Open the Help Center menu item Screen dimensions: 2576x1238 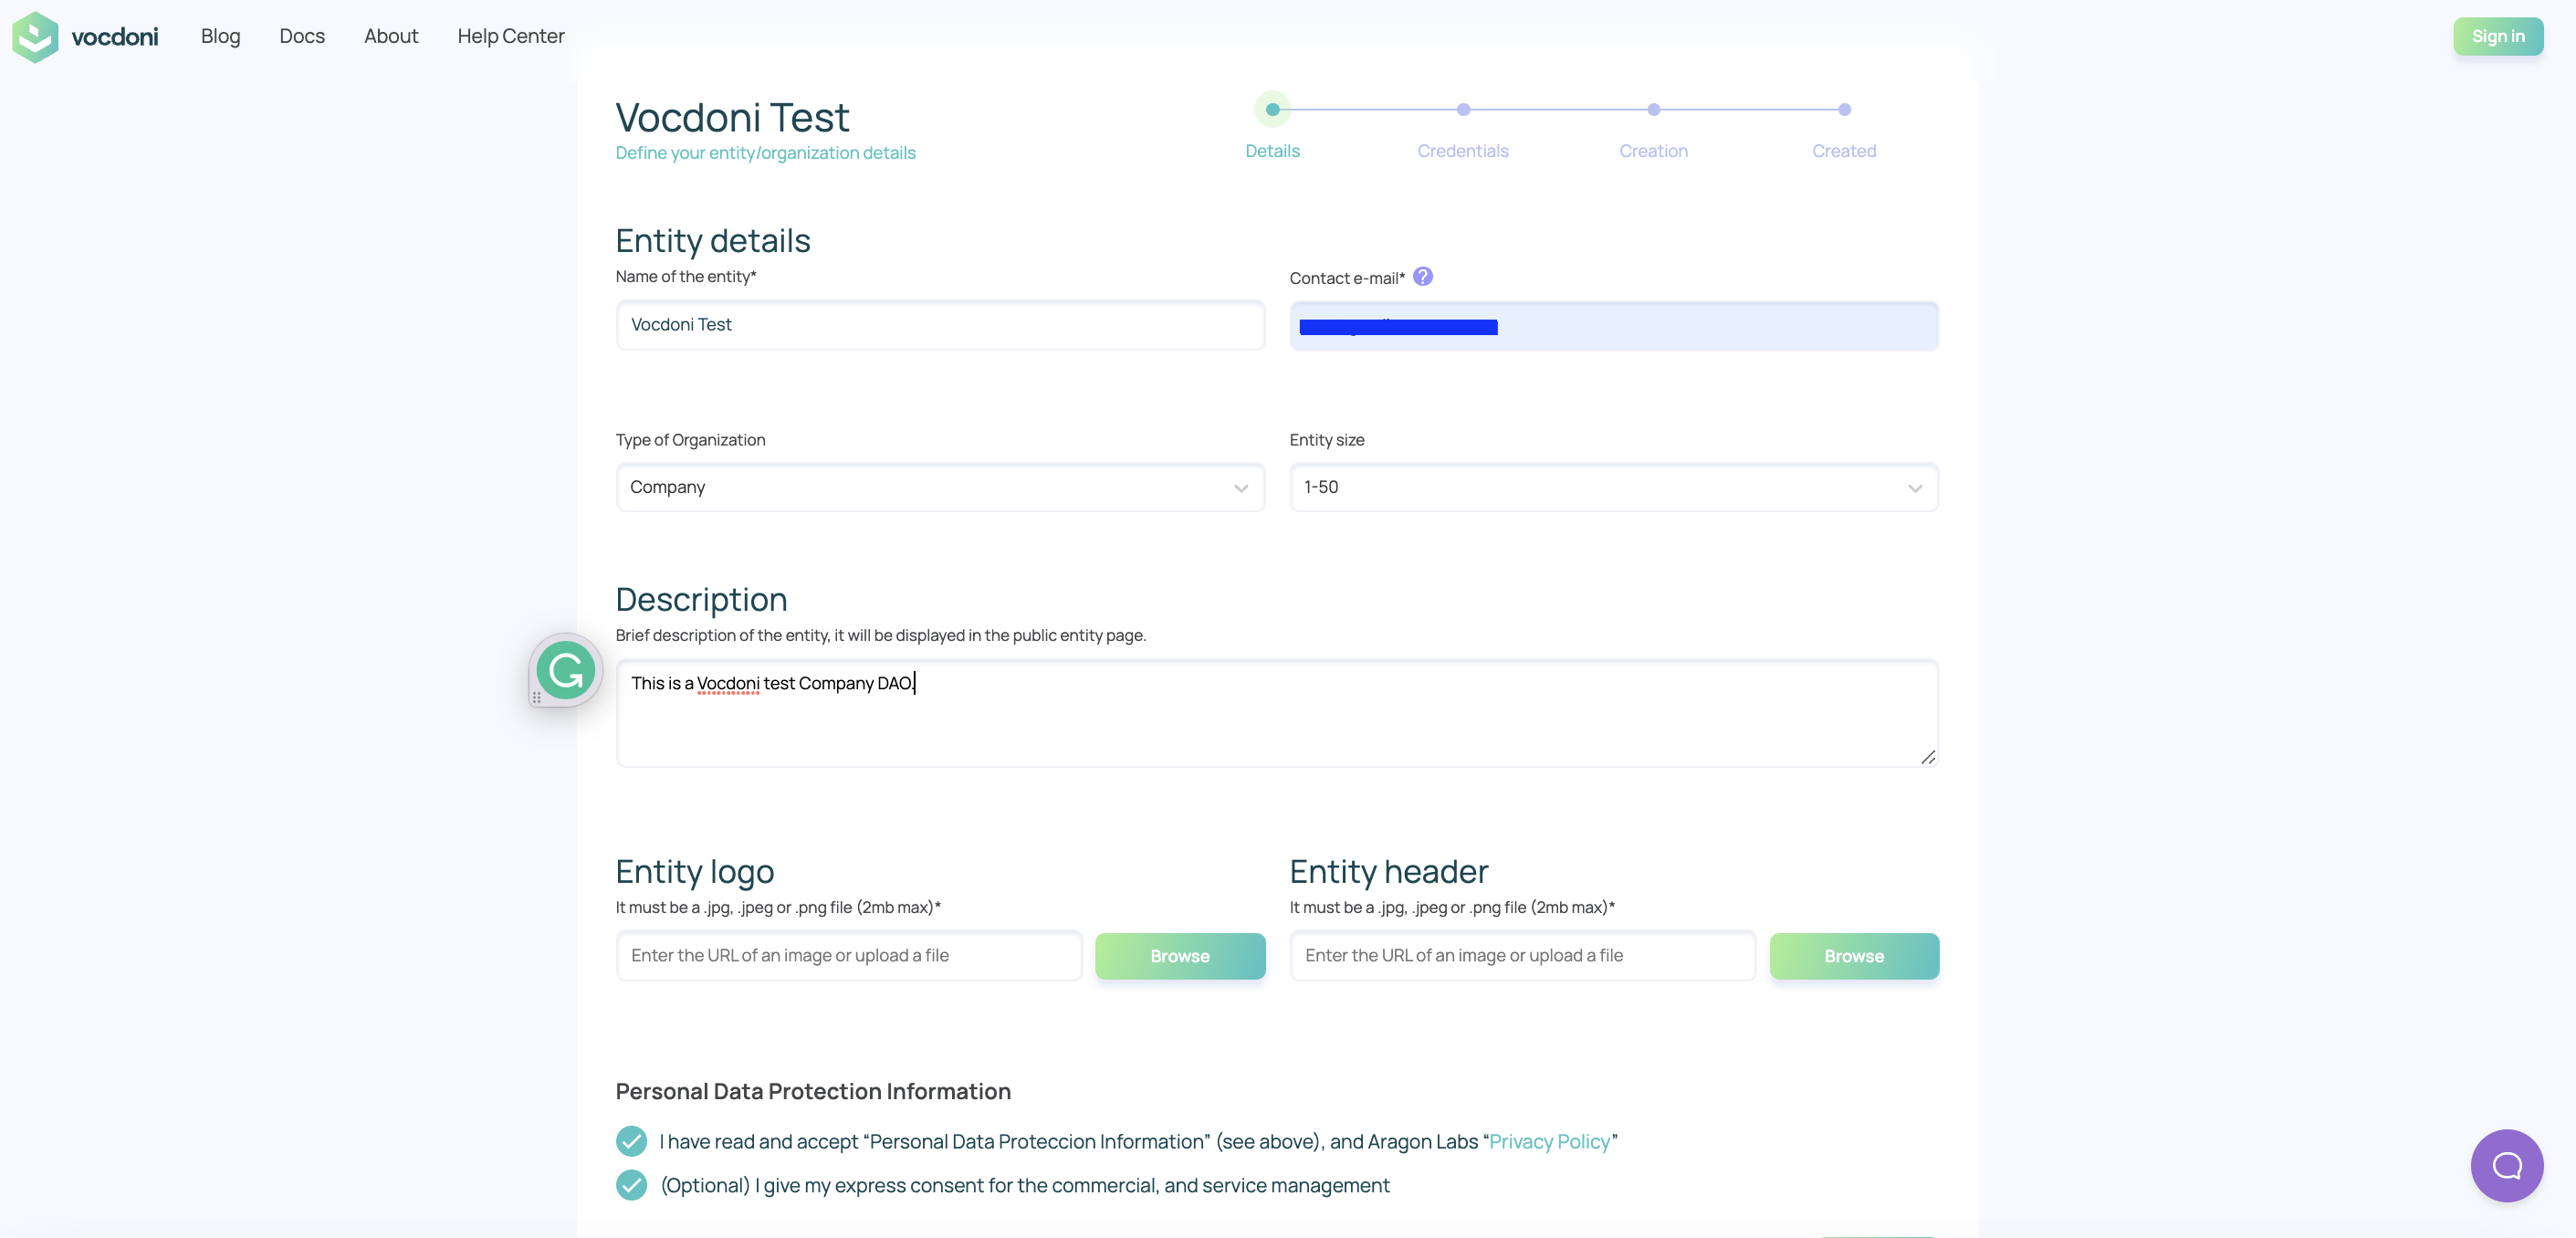point(511,36)
